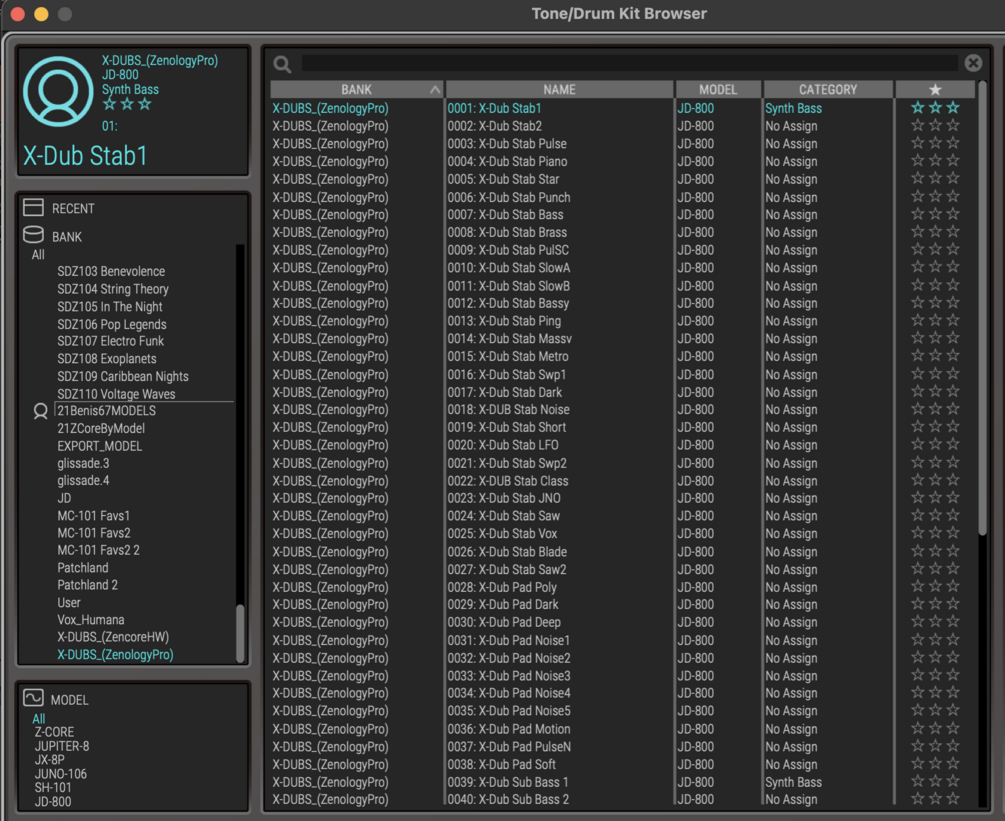
Task: Filter by JUNO-106 model
Action: (60, 774)
